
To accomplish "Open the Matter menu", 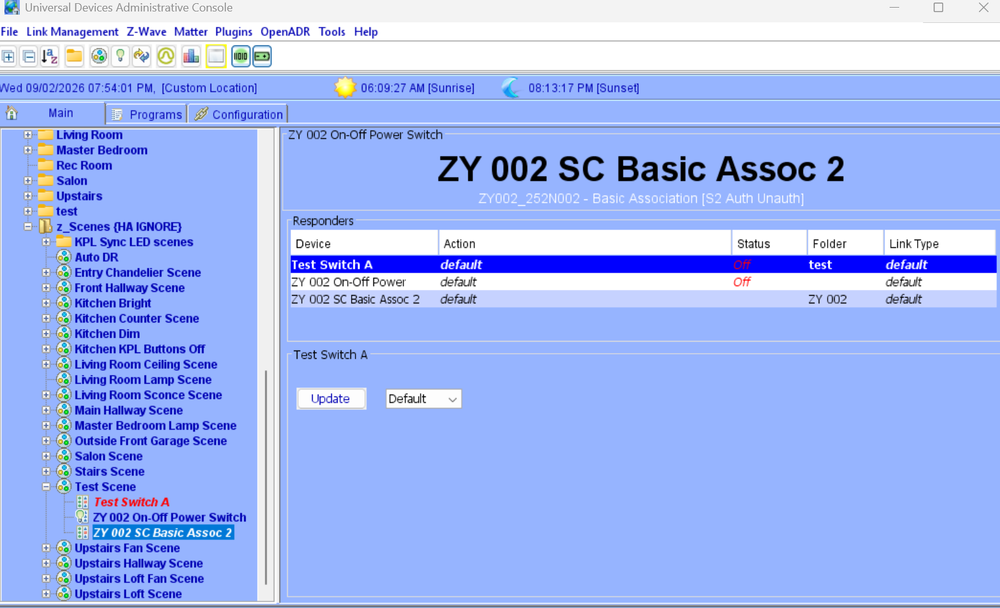I will click(191, 32).
